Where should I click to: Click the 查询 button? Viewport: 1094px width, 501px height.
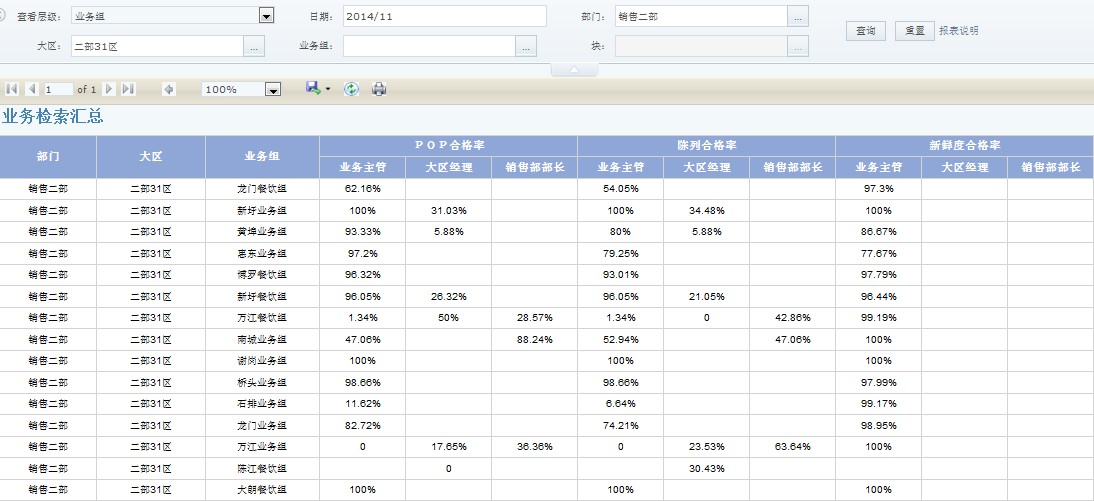pyautogui.click(x=866, y=31)
